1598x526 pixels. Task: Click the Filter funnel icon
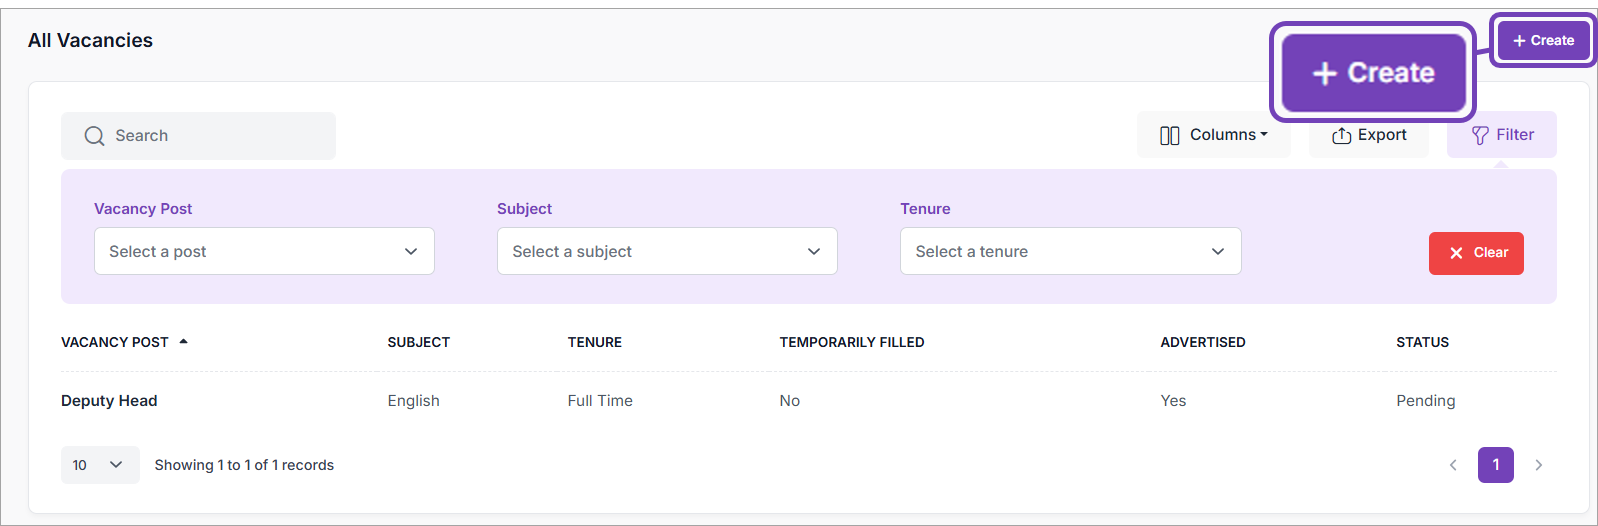pyautogui.click(x=1480, y=136)
